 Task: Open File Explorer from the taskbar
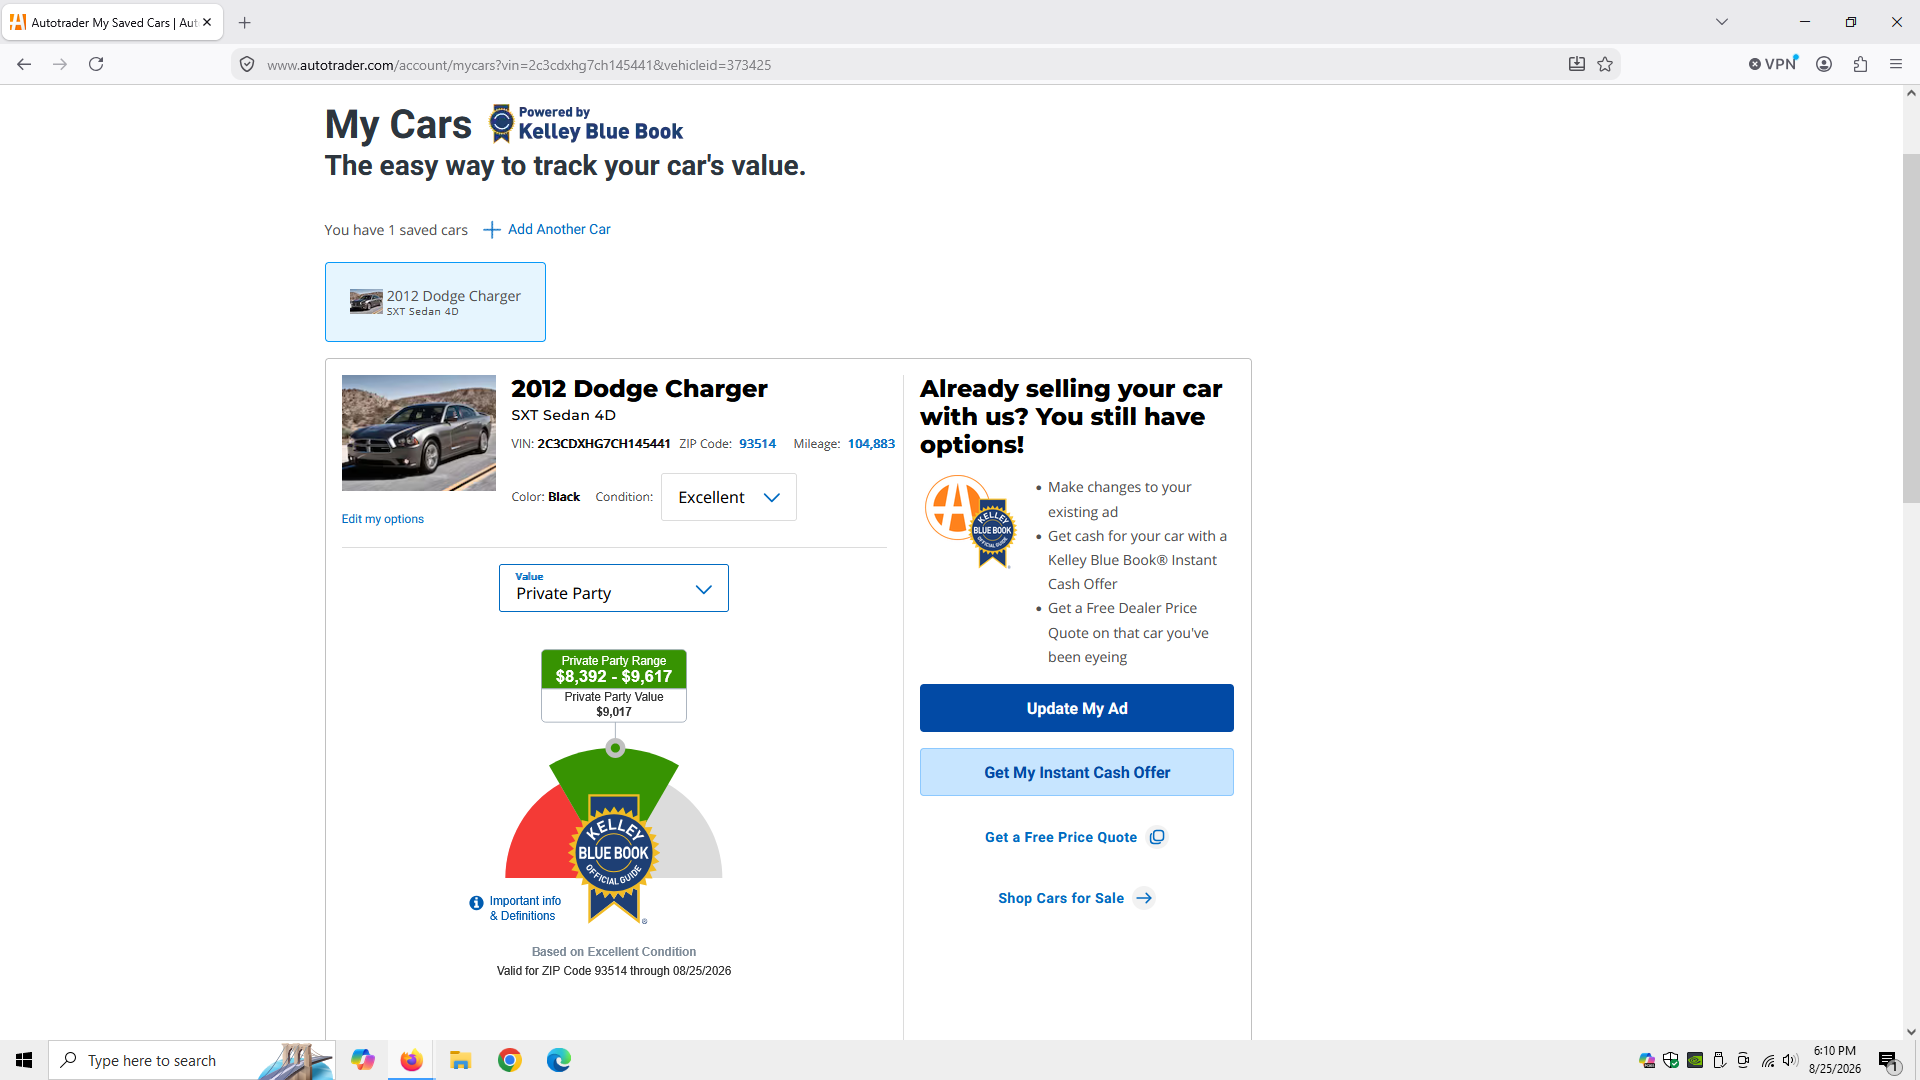click(460, 1060)
